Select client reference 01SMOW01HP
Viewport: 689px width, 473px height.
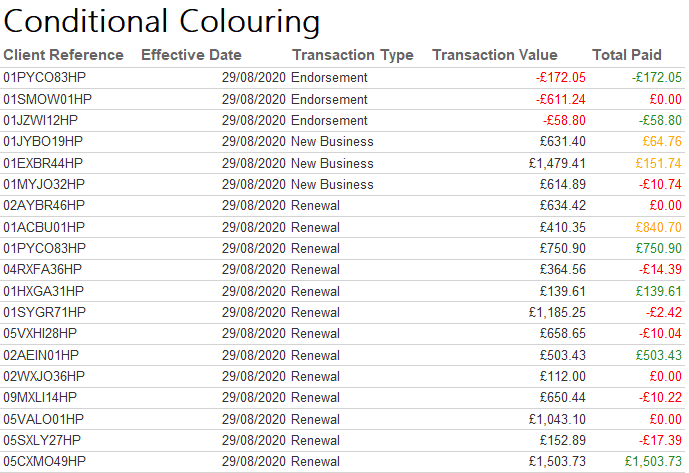tap(47, 99)
